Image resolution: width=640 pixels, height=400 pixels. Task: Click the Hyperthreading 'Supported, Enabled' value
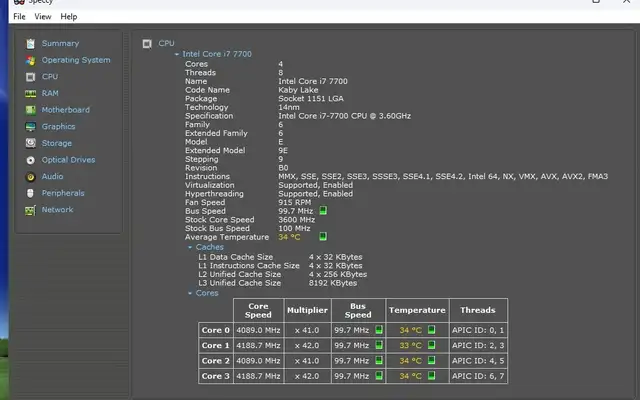click(x=316, y=194)
